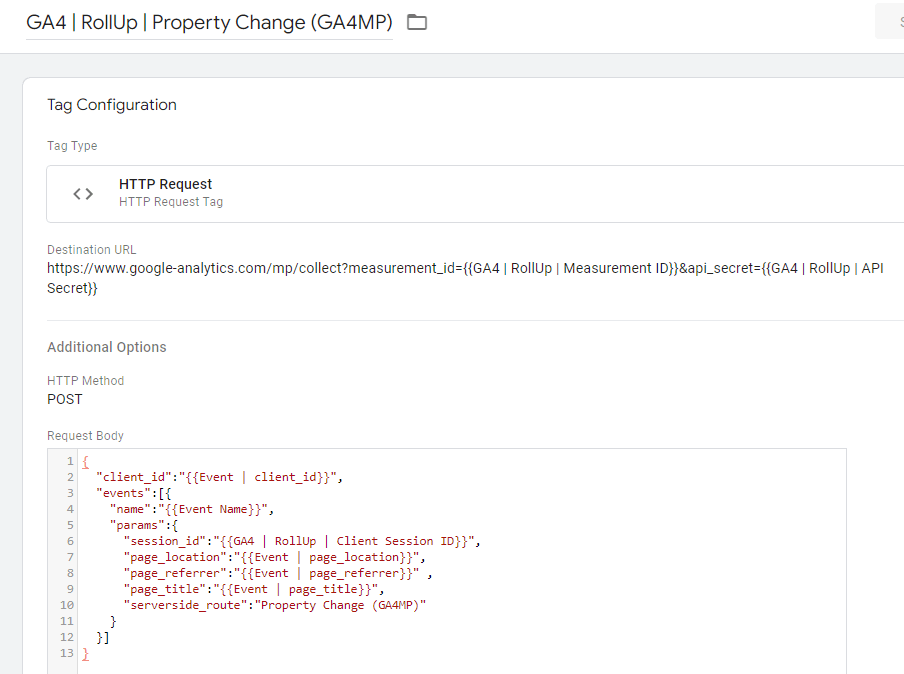Viewport: 904px width, 674px height.
Task: Click the HTTP Request code brackets icon
Action: [83, 194]
